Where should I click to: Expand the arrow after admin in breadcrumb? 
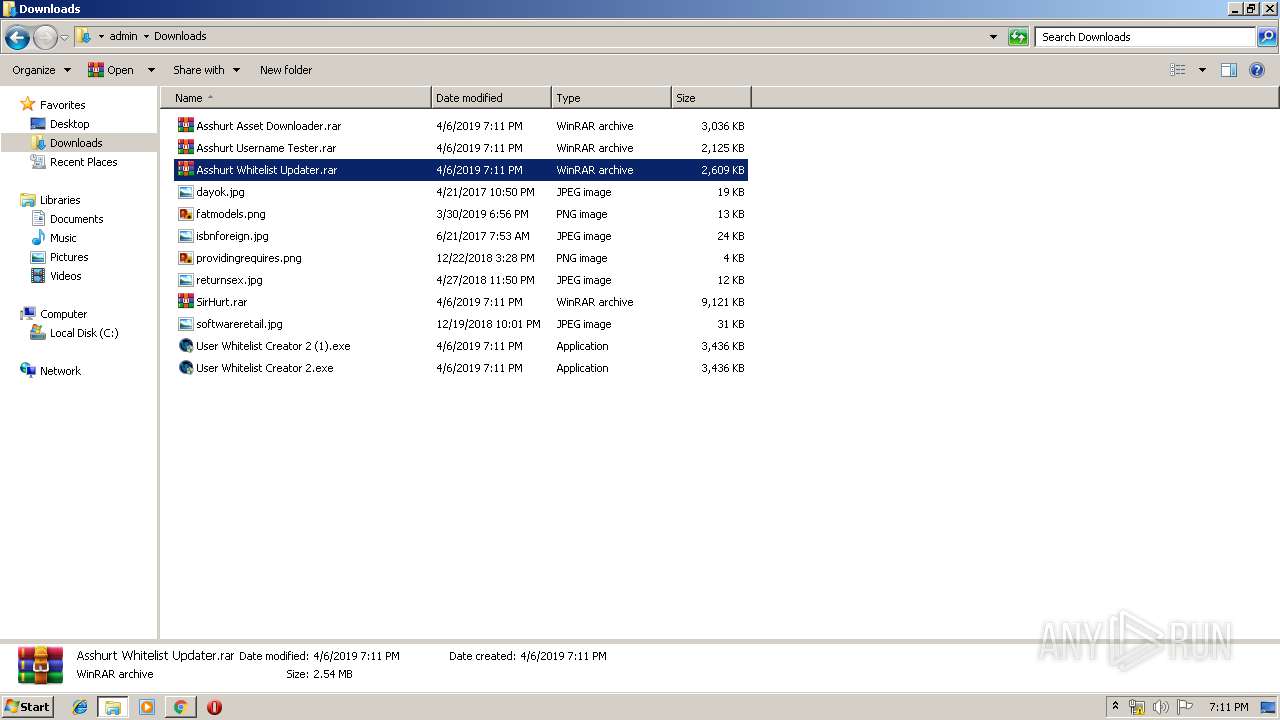[146, 36]
